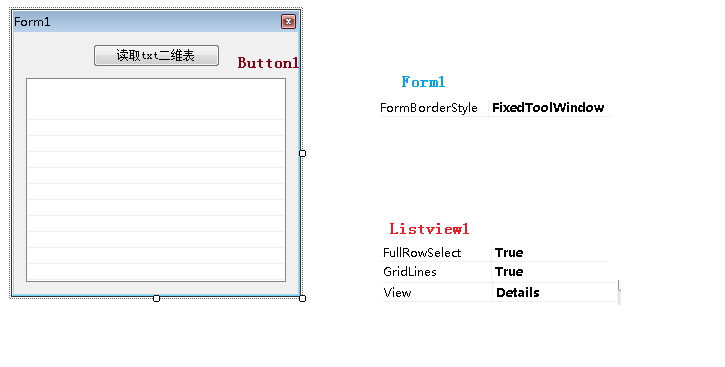The image size is (725, 367).
Task: Click the Details value of View
Action: pos(517,293)
